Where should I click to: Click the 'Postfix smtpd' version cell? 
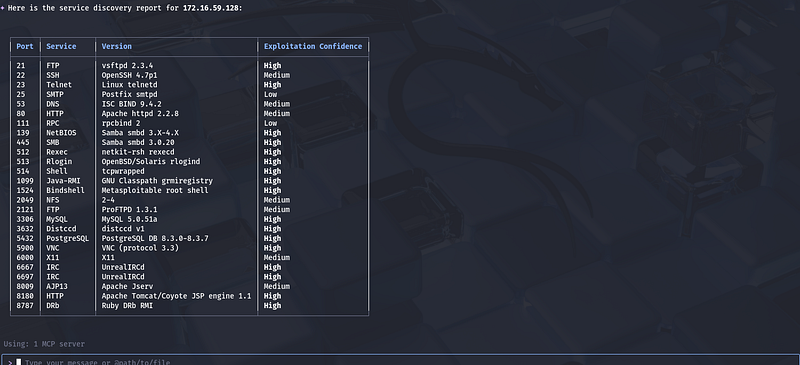coord(130,94)
